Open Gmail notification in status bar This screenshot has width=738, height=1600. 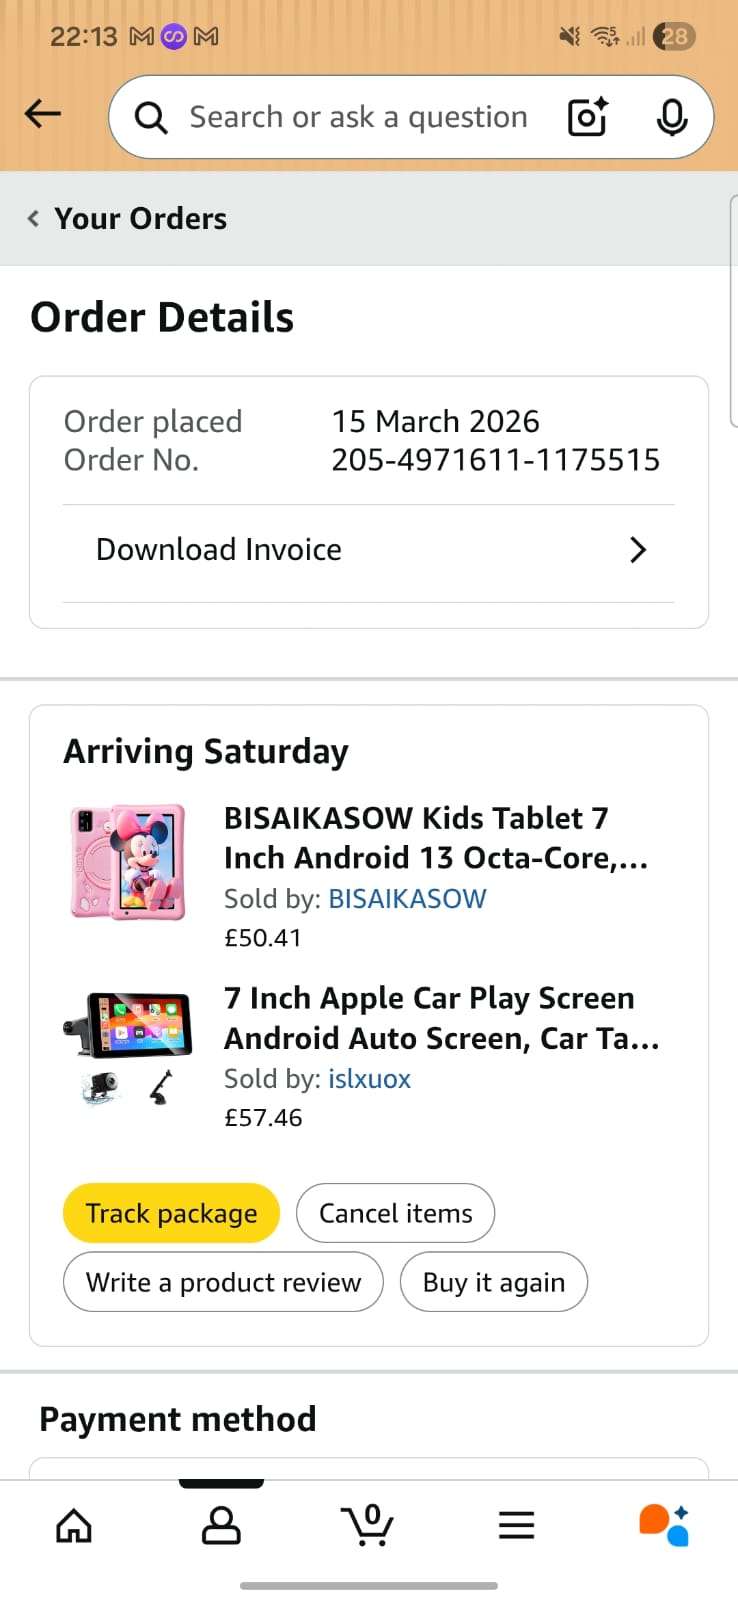[x=142, y=37]
